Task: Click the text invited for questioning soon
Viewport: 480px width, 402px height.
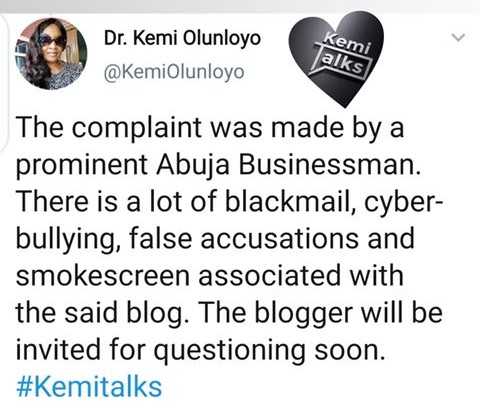Action: 199,350
